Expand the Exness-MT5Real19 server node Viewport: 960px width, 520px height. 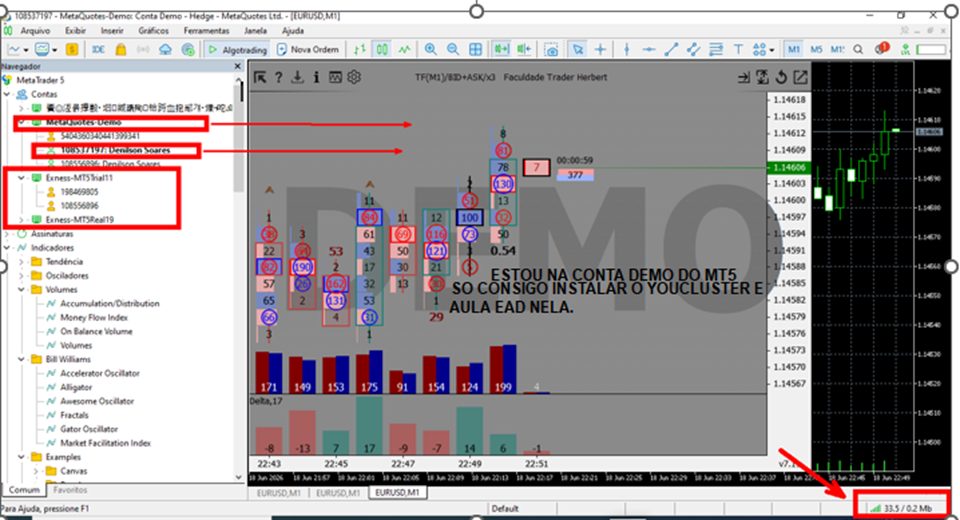pyautogui.click(x=21, y=219)
